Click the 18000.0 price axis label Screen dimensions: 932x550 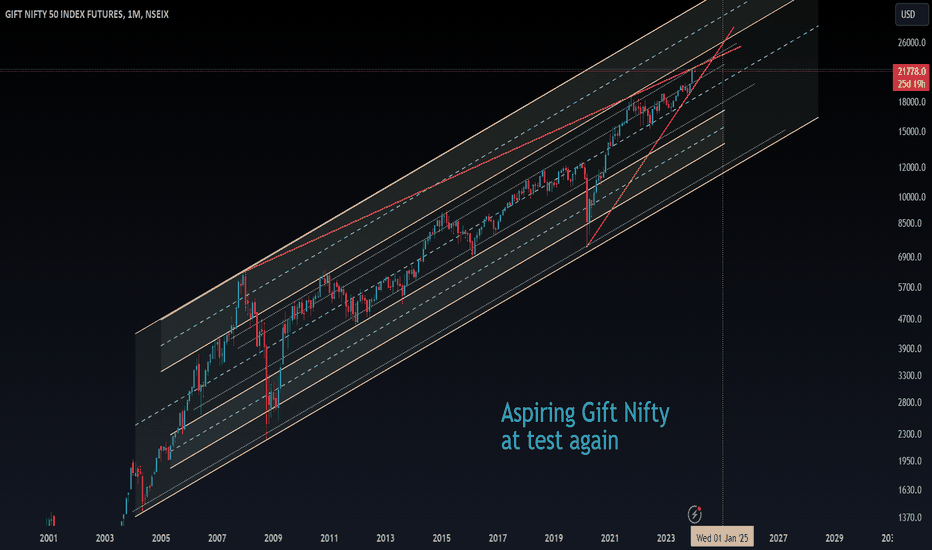[912, 102]
